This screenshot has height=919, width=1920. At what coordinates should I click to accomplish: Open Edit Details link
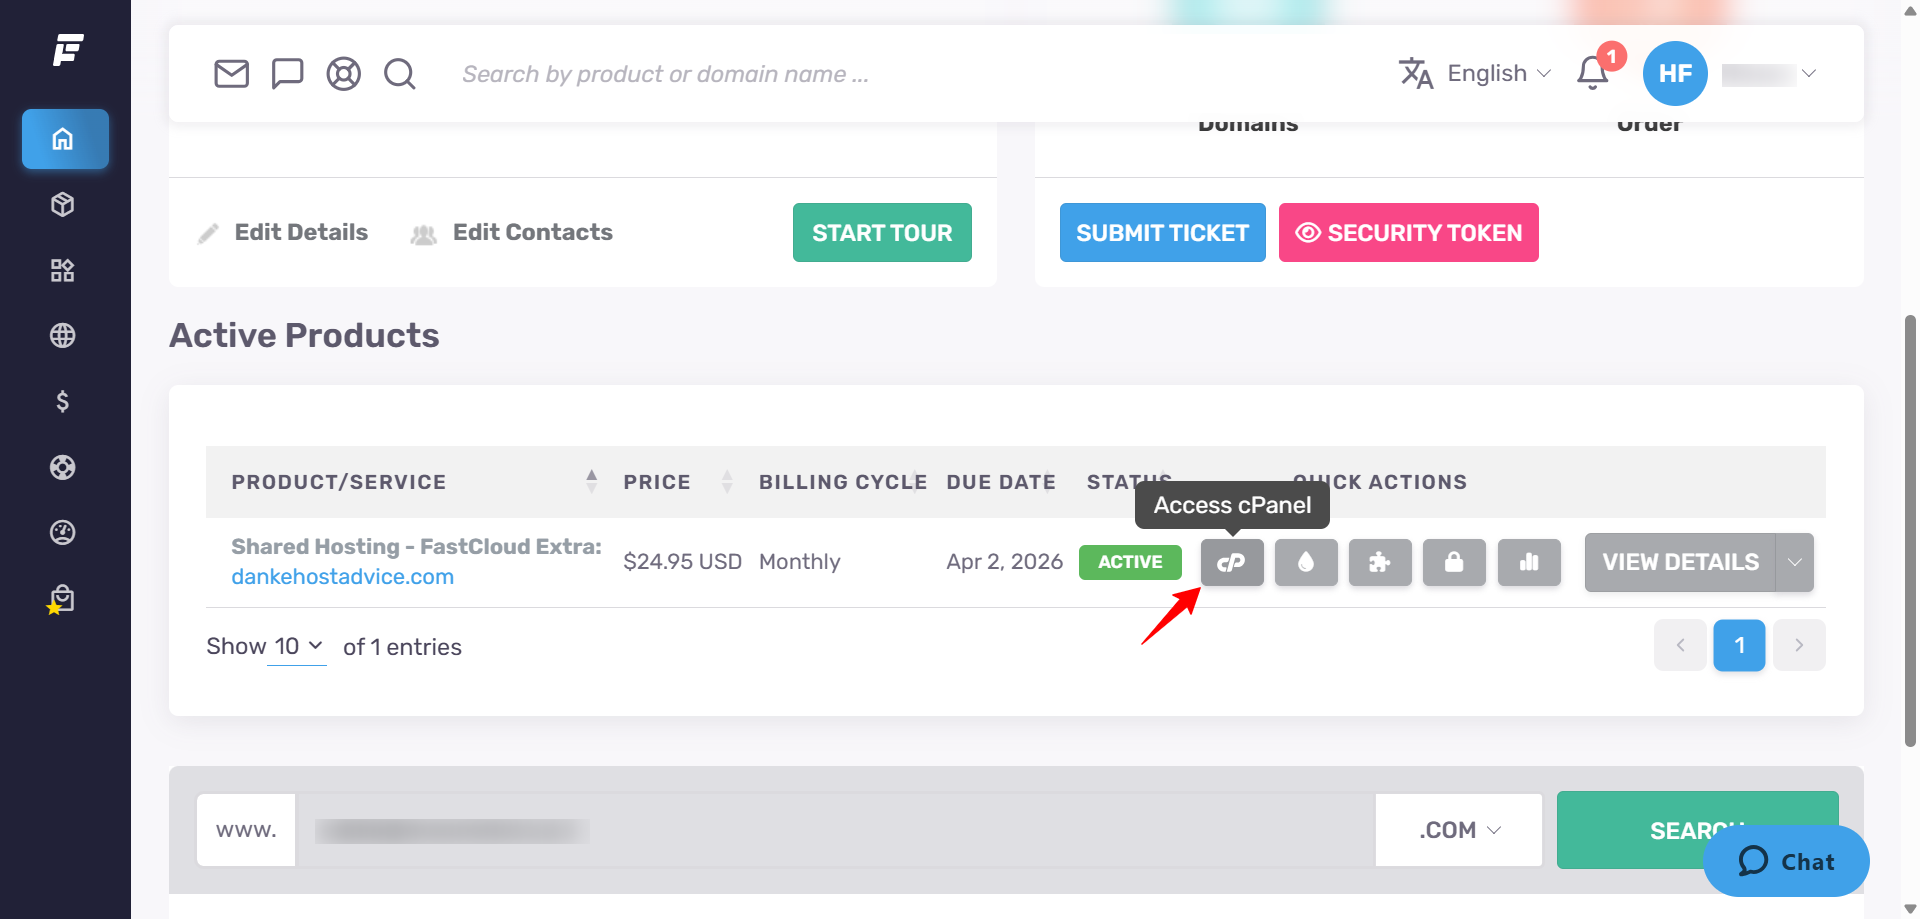(283, 232)
